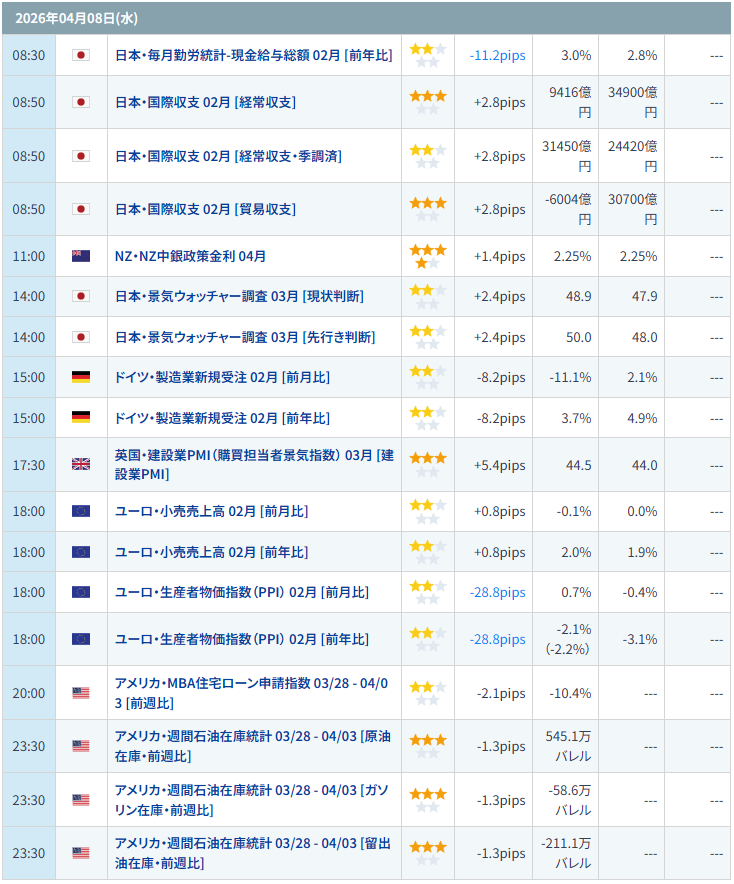Click star rating for NZ中銀政策金利

coord(428,256)
